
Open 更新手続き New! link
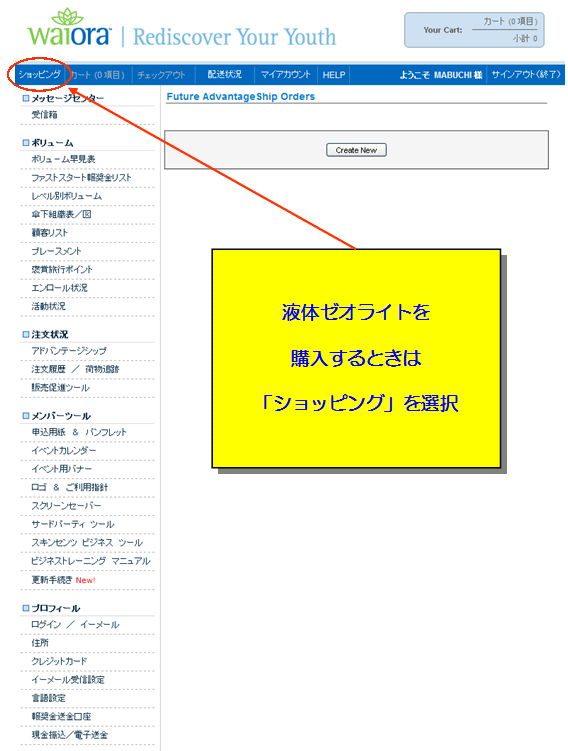[63, 580]
